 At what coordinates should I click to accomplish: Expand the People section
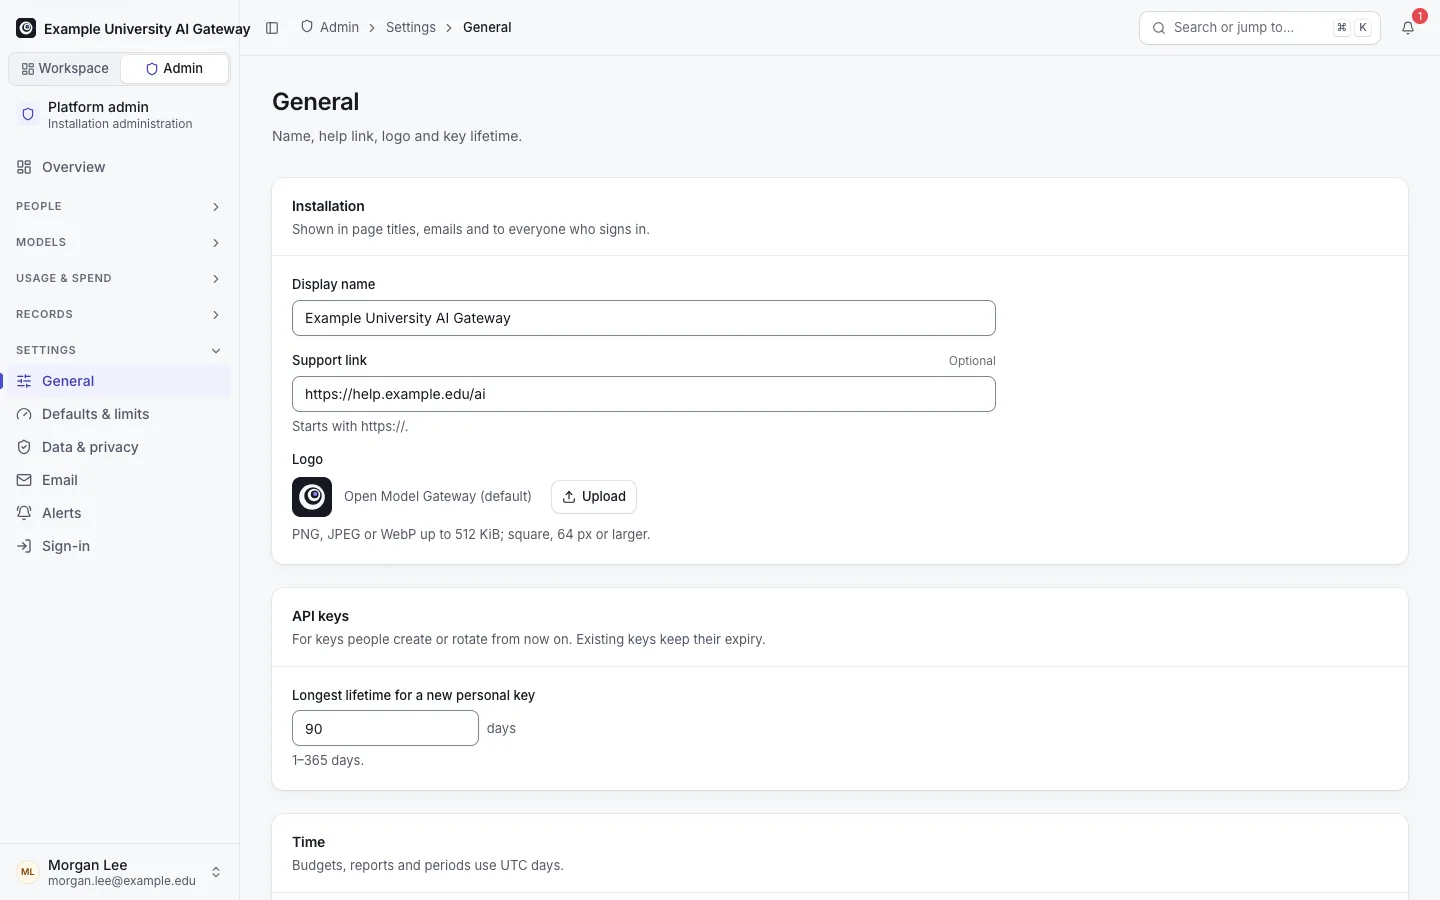point(118,206)
